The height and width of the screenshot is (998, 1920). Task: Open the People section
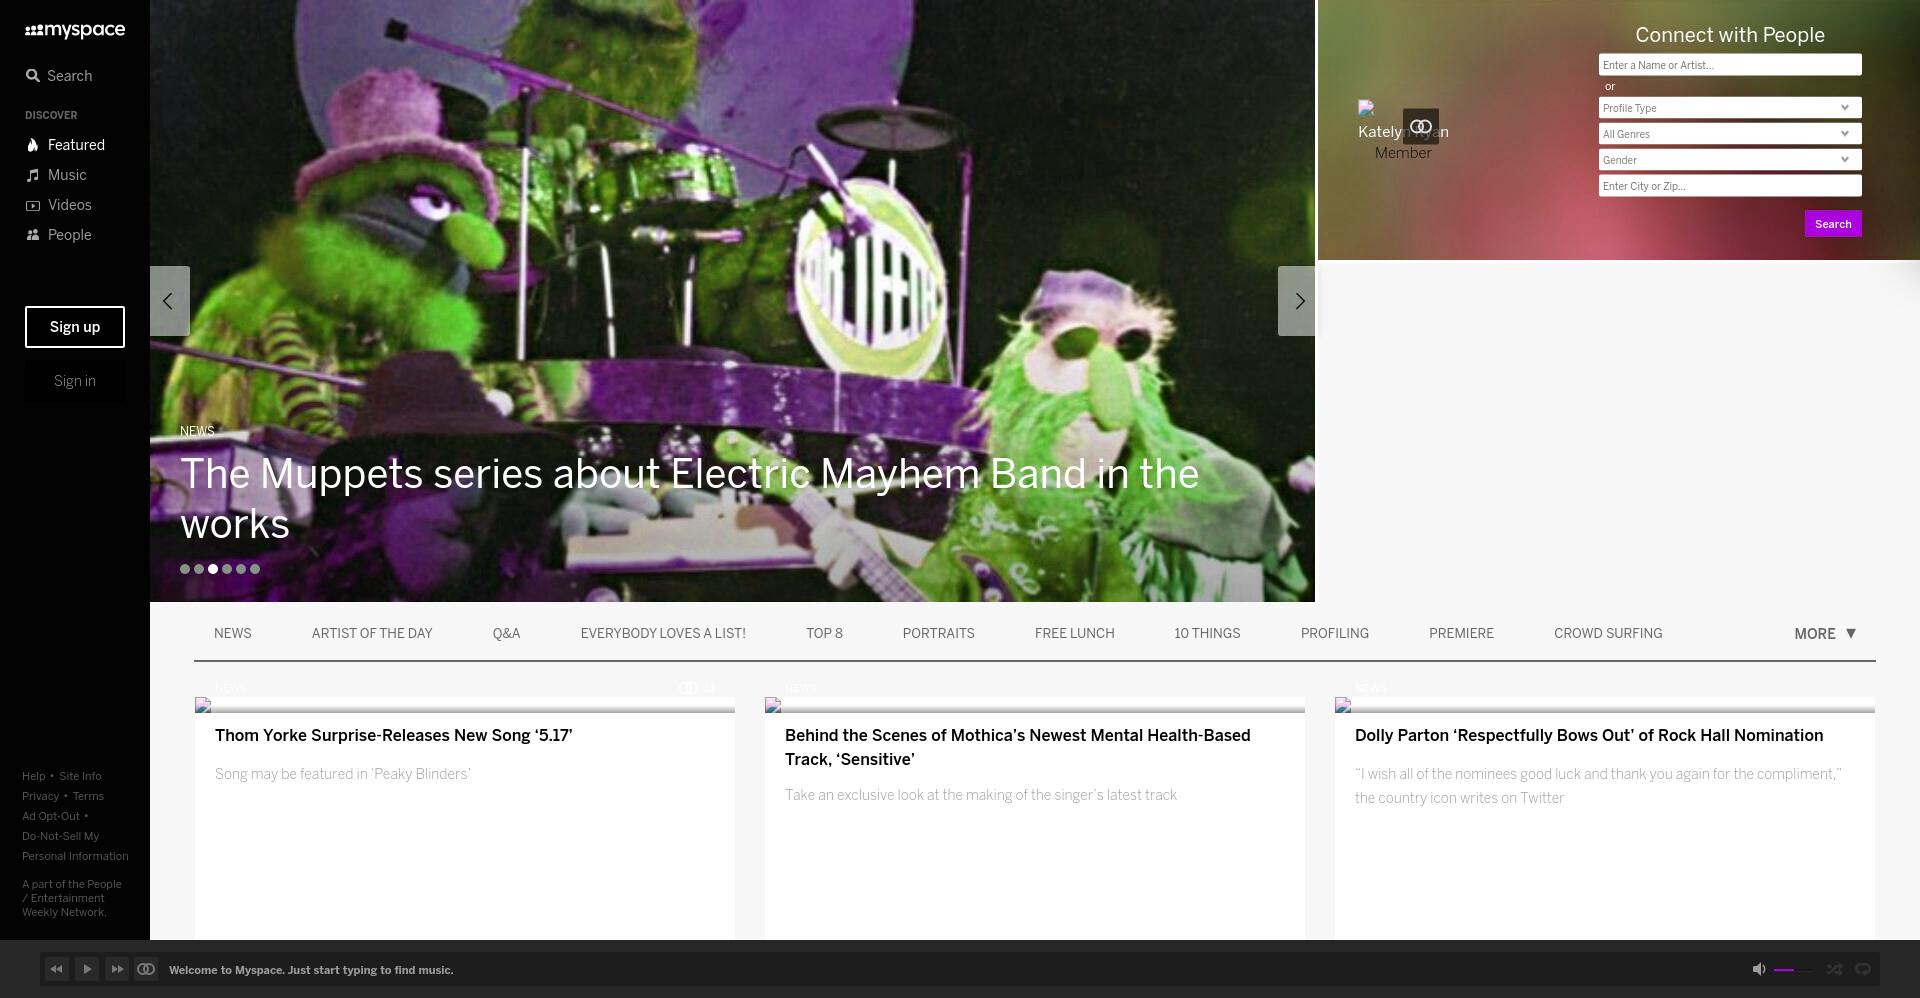click(x=58, y=235)
